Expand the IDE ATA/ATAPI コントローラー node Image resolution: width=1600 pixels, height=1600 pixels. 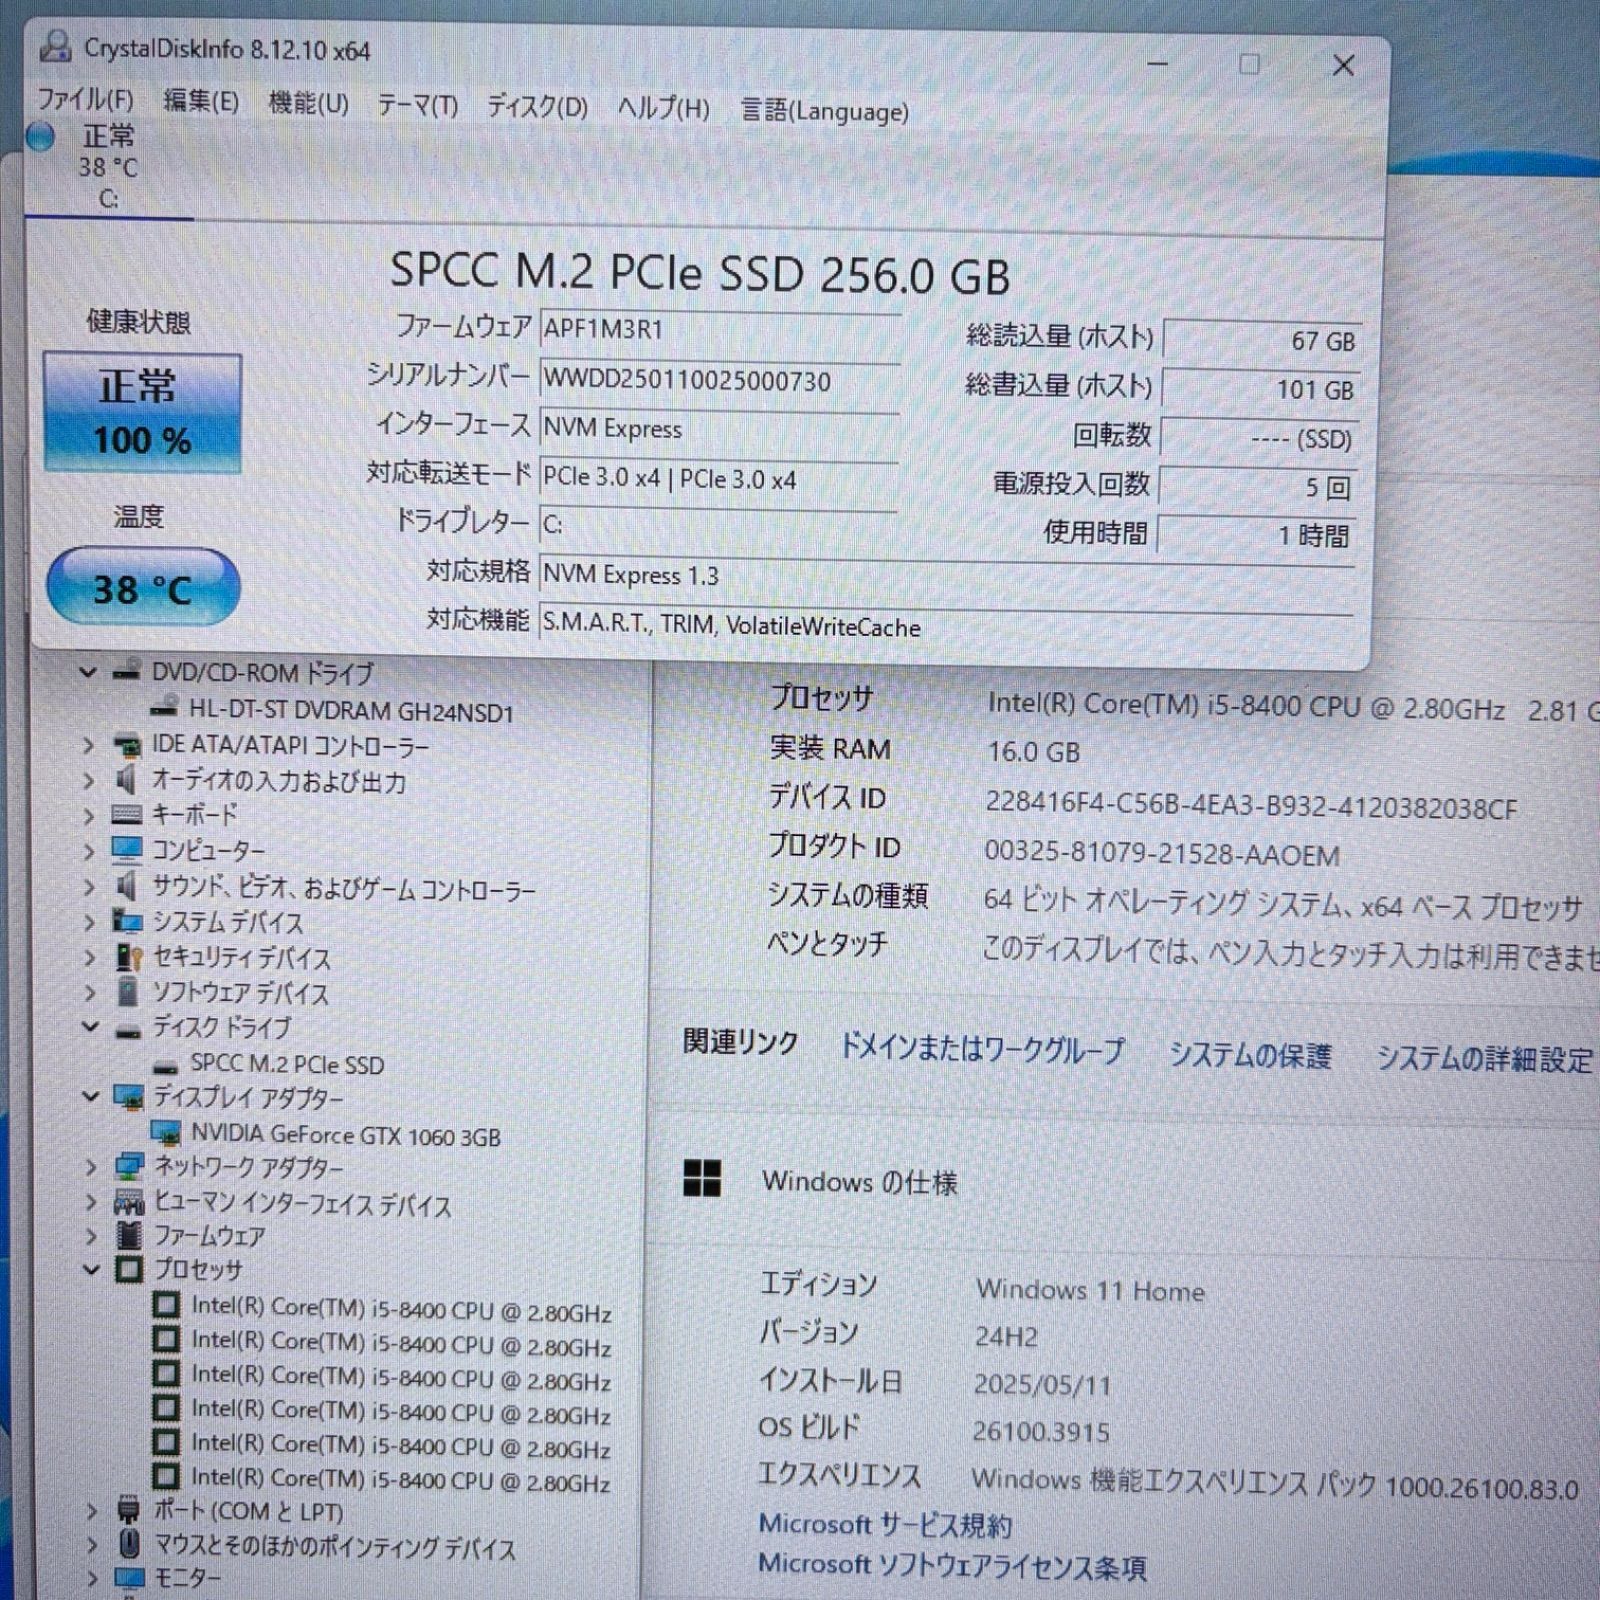pyautogui.click(x=88, y=746)
